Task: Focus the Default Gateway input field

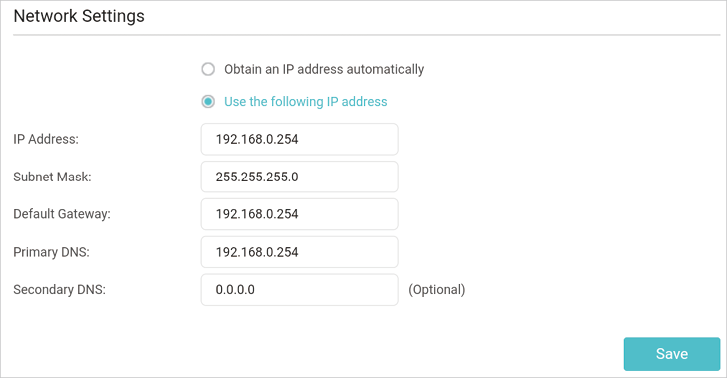Action: point(300,214)
